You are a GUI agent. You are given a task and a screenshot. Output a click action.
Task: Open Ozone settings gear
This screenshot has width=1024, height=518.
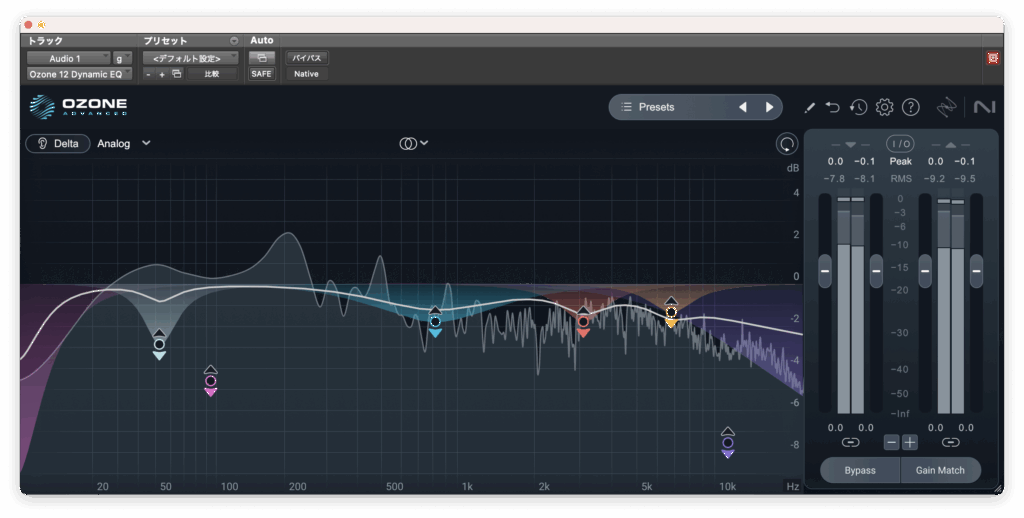884,107
